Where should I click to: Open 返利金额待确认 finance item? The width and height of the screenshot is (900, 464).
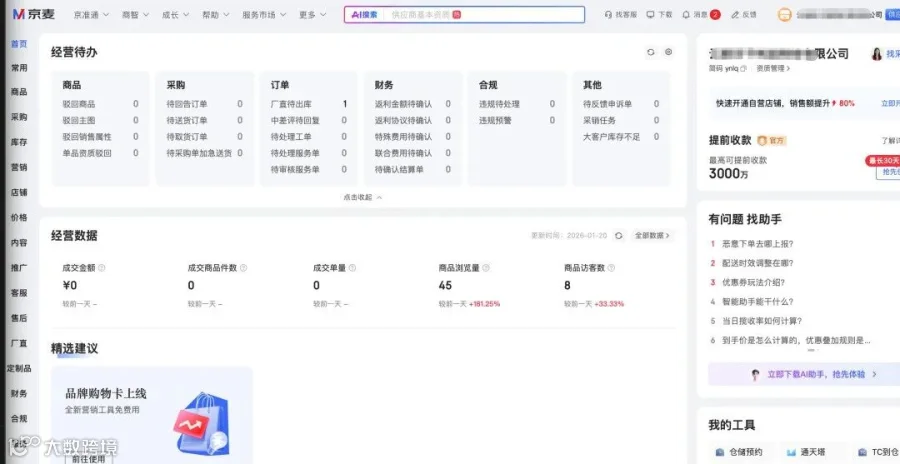[x=413, y=104]
